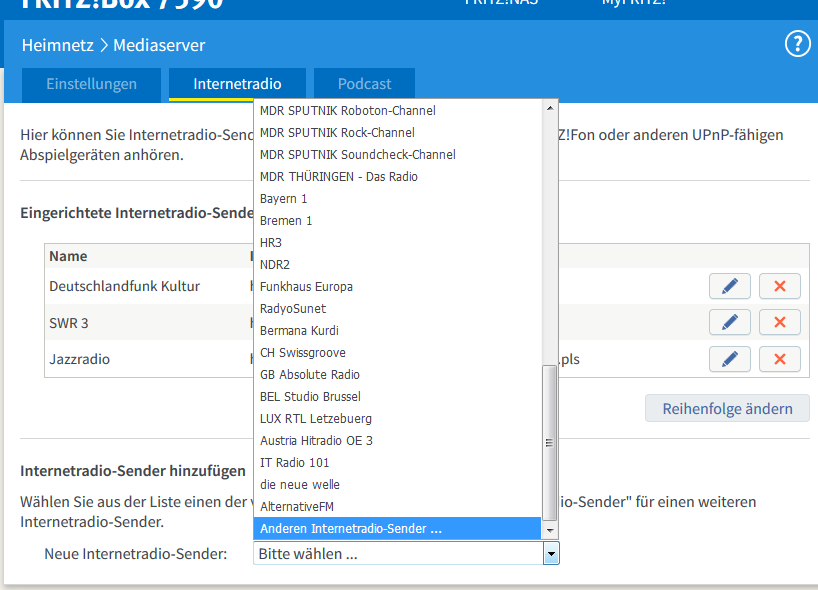The height and width of the screenshot is (590, 818).
Task: Delete the Deutschlandfunk Kultur station
Action: click(779, 286)
